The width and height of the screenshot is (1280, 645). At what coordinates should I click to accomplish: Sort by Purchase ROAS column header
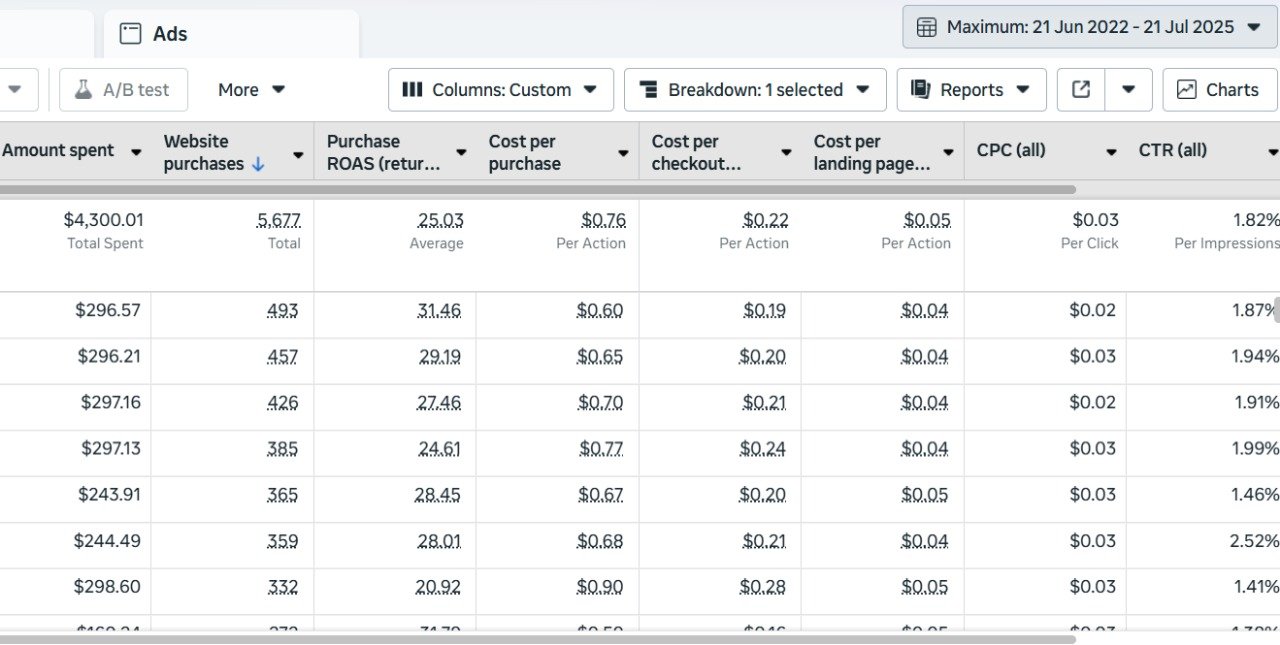tap(382, 152)
